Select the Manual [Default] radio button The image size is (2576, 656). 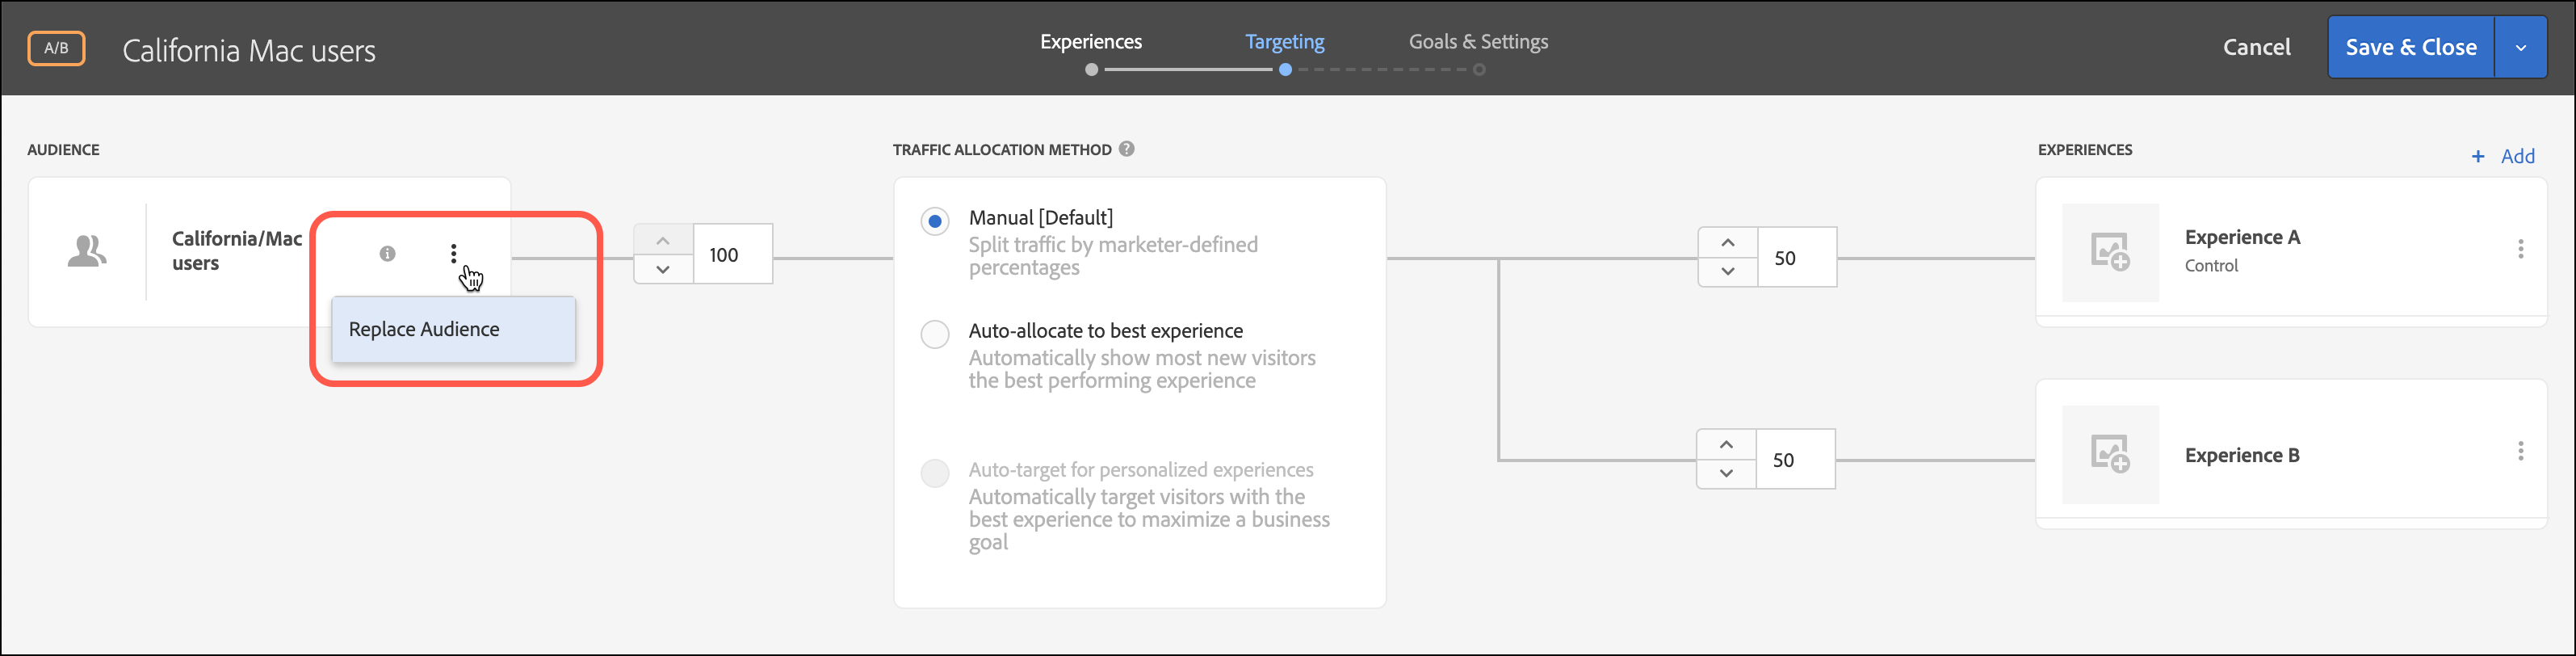pyautogui.click(x=935, y=221)
